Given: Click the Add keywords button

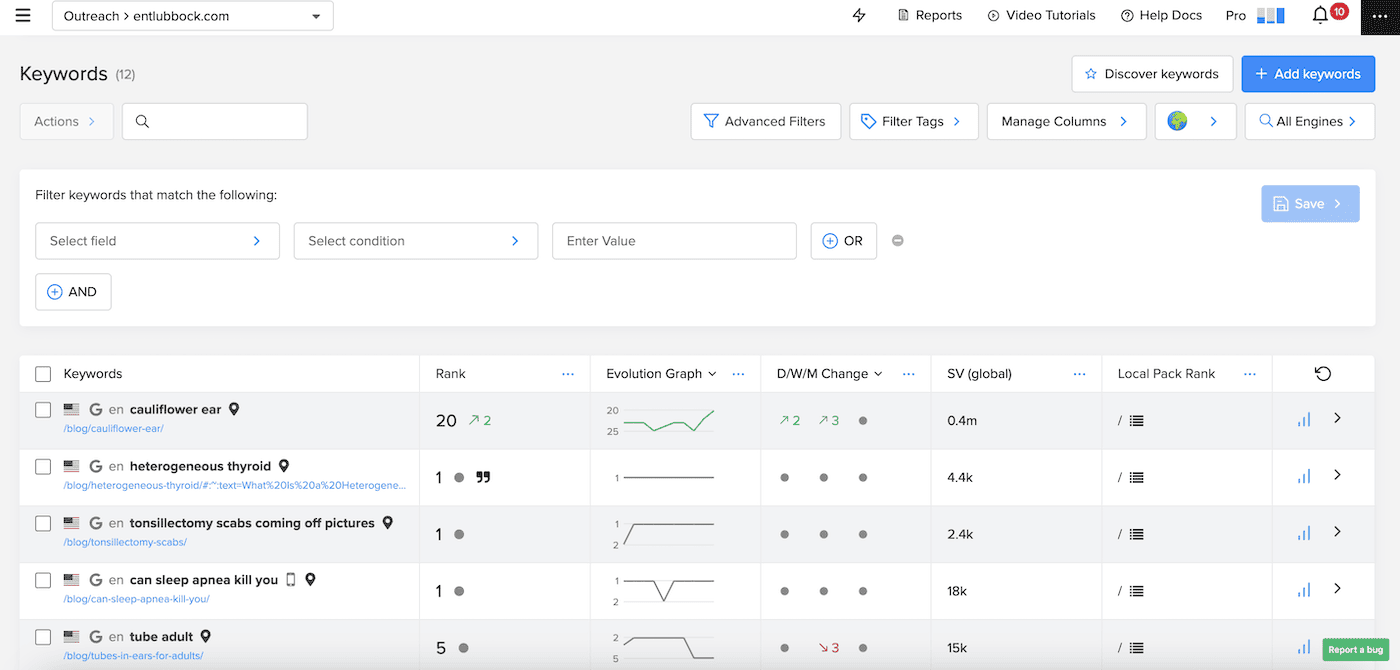Looking at the screenshot, I should (x=1308, y=74).
